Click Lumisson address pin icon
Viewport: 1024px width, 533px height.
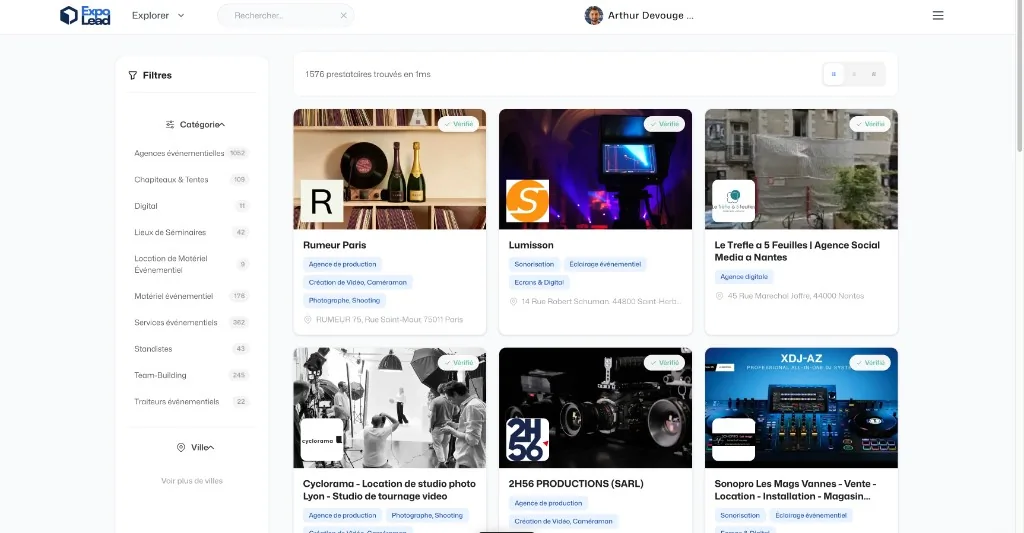[513, 302]
